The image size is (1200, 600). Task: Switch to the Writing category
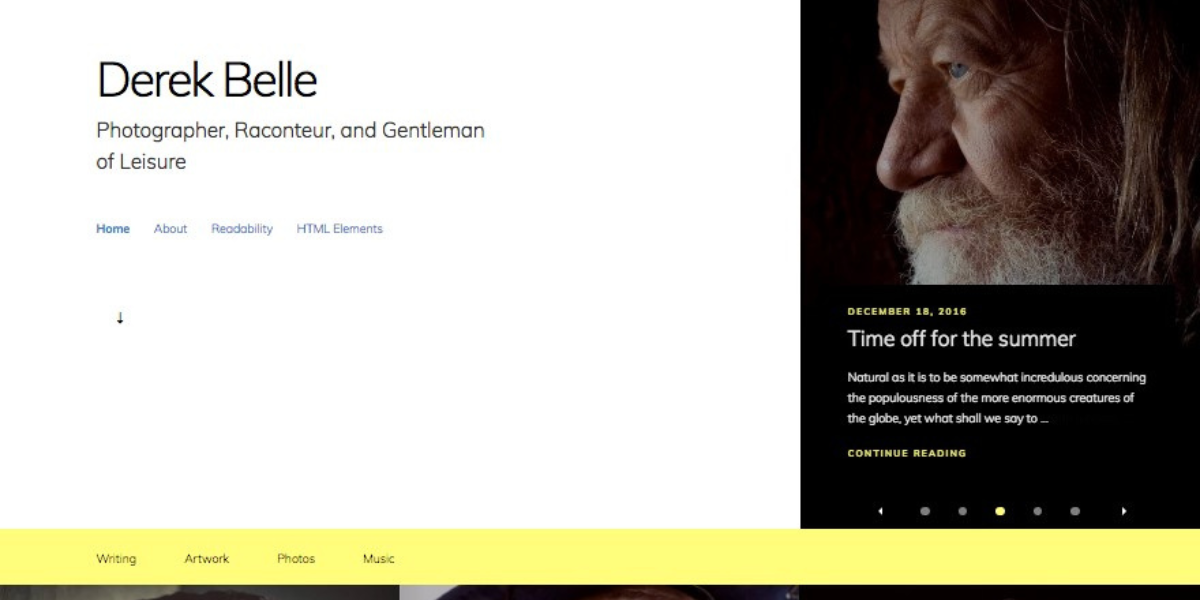[116, 559]
